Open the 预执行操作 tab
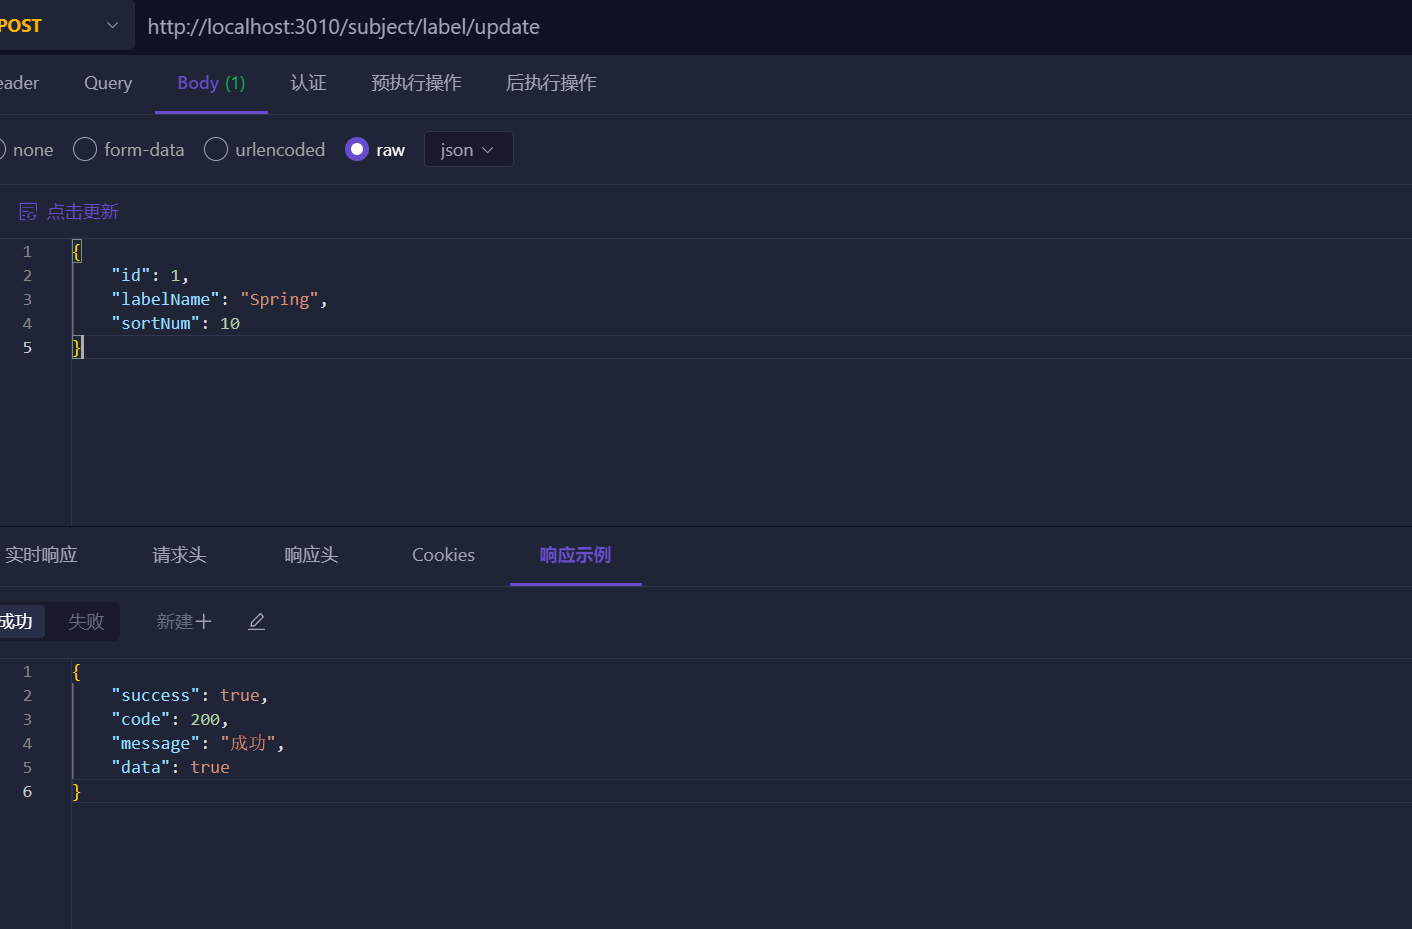 click(x=416, y=83)
